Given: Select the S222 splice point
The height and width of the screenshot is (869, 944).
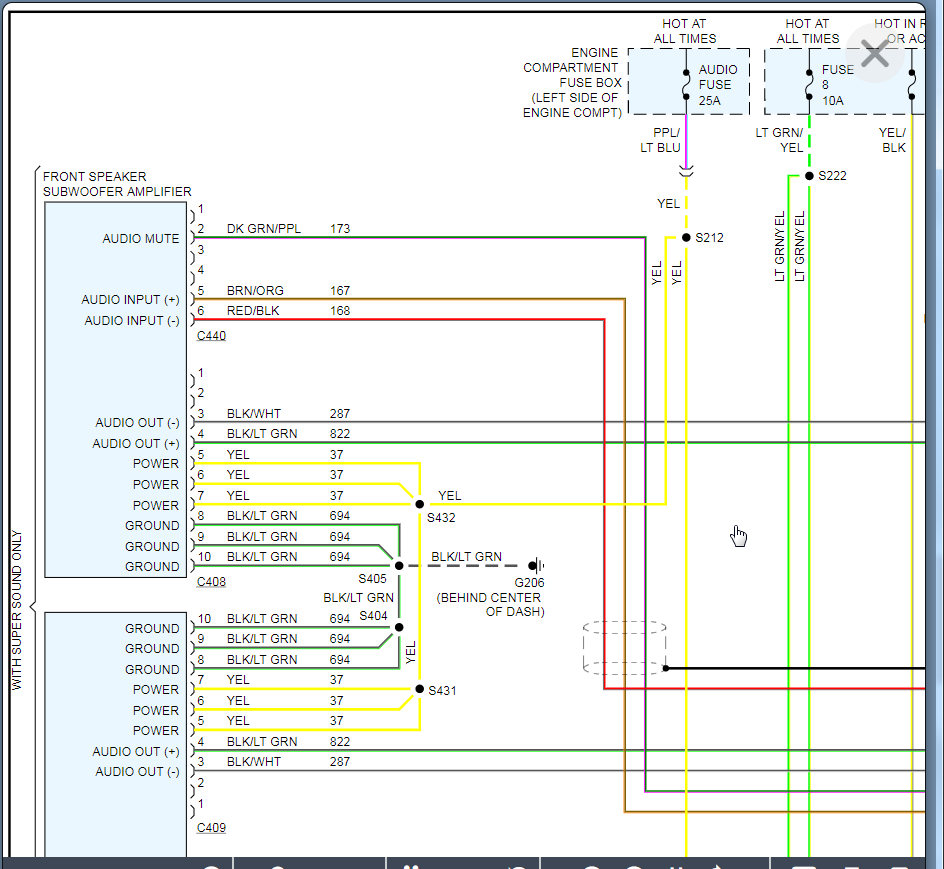Looking at the screenshot, I should coord(809,176).
